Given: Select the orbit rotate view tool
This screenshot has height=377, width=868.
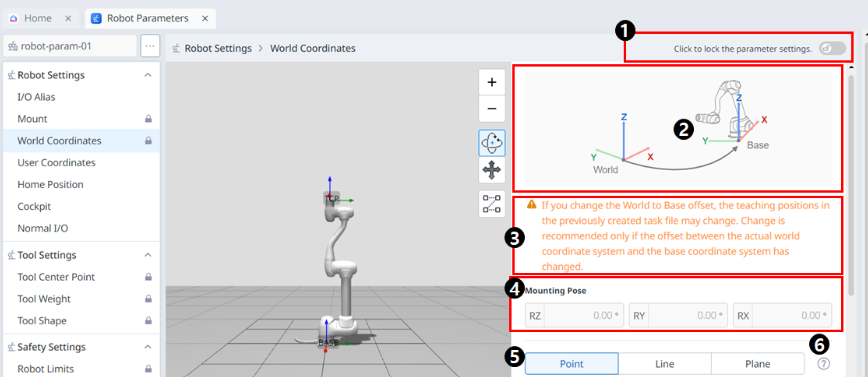Looking at the screenshot, I should pos(492,143).
